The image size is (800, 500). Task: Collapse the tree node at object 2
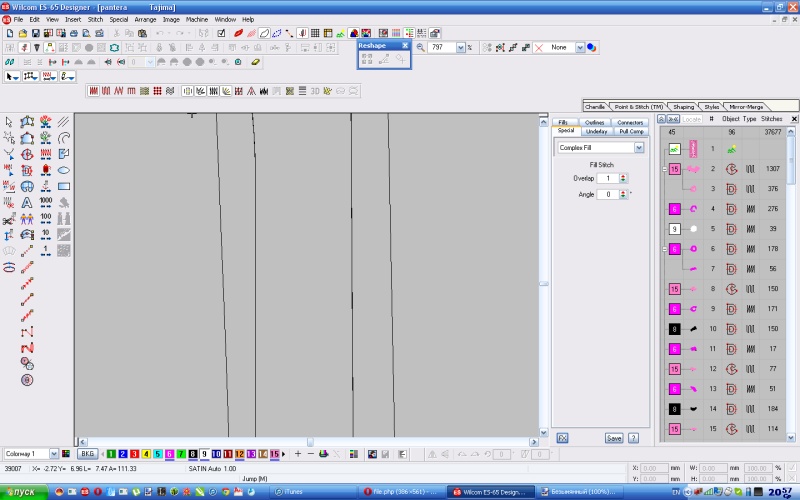pos(663,170)
